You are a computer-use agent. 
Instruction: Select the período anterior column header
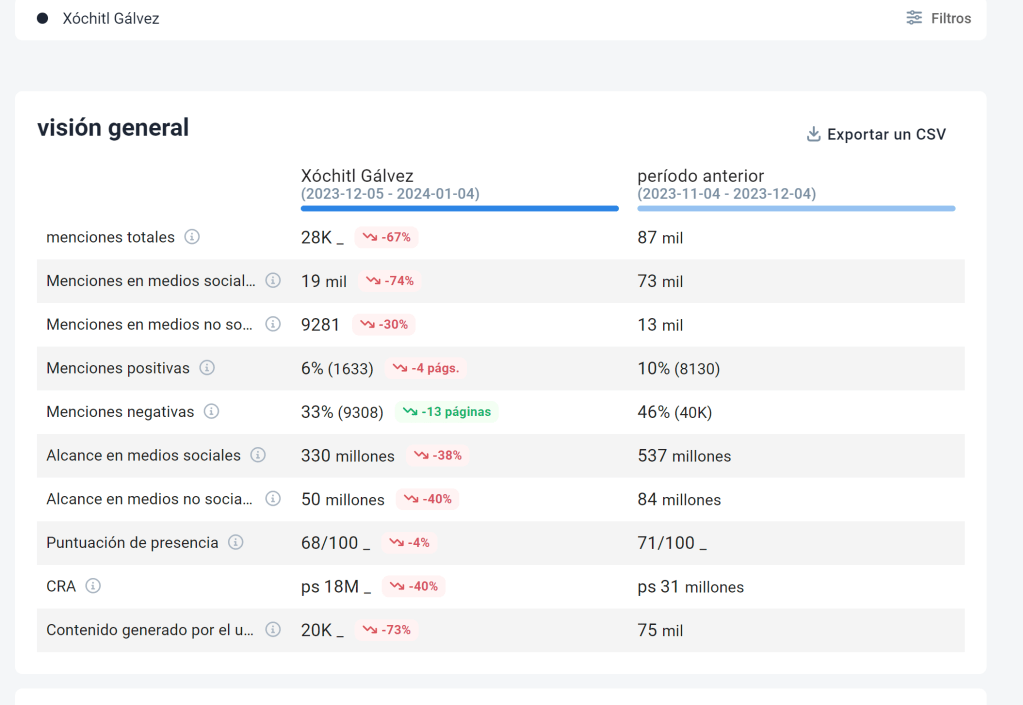(x=700, y=176)
